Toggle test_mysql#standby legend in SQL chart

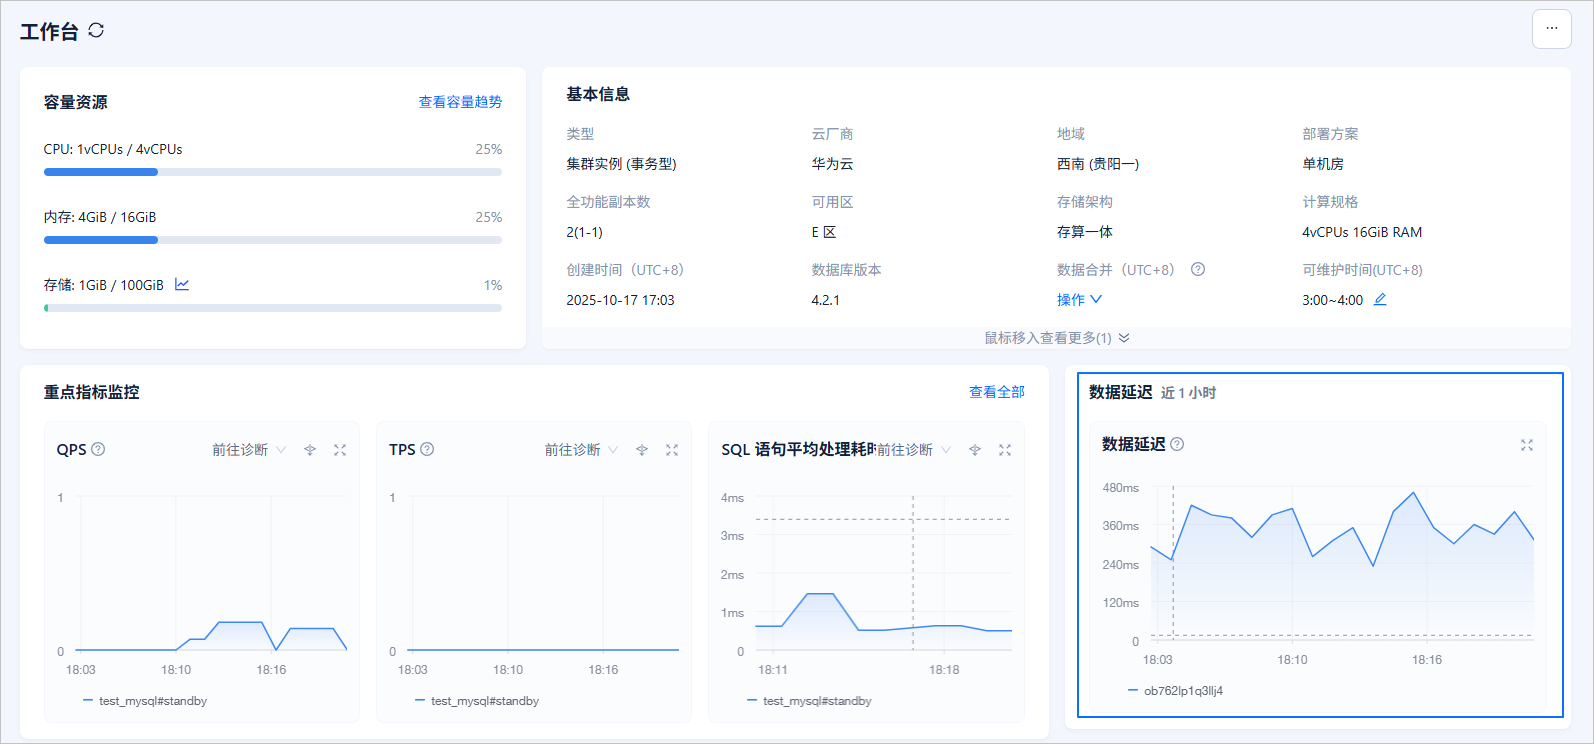(809, 701)
